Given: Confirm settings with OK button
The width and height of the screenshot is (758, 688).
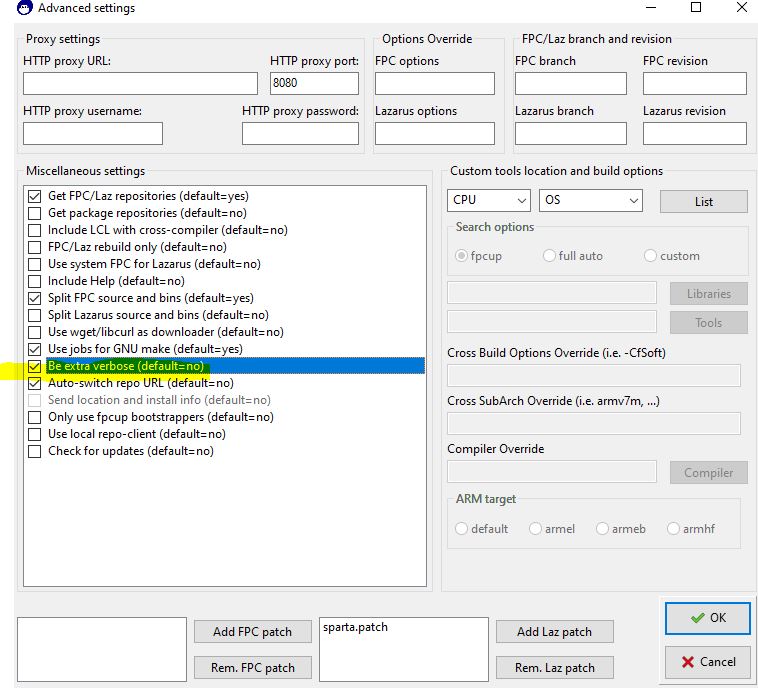Looking at the screenshot, I should click(x=707, y=618).
